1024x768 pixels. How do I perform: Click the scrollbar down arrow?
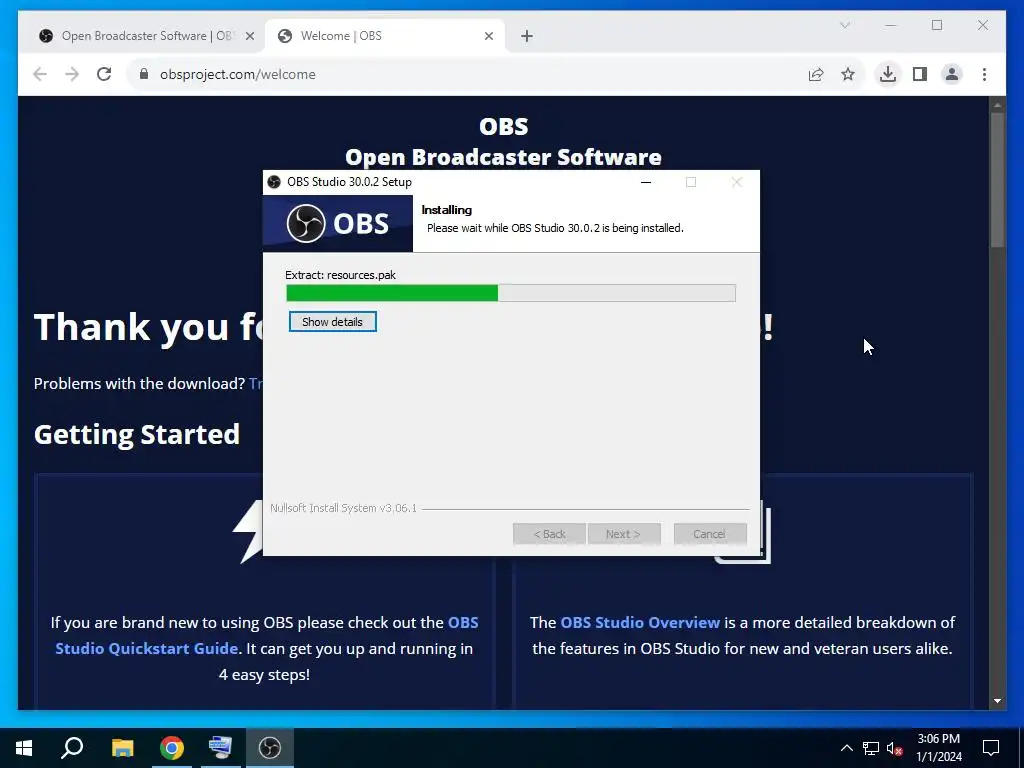coord(997,701)
